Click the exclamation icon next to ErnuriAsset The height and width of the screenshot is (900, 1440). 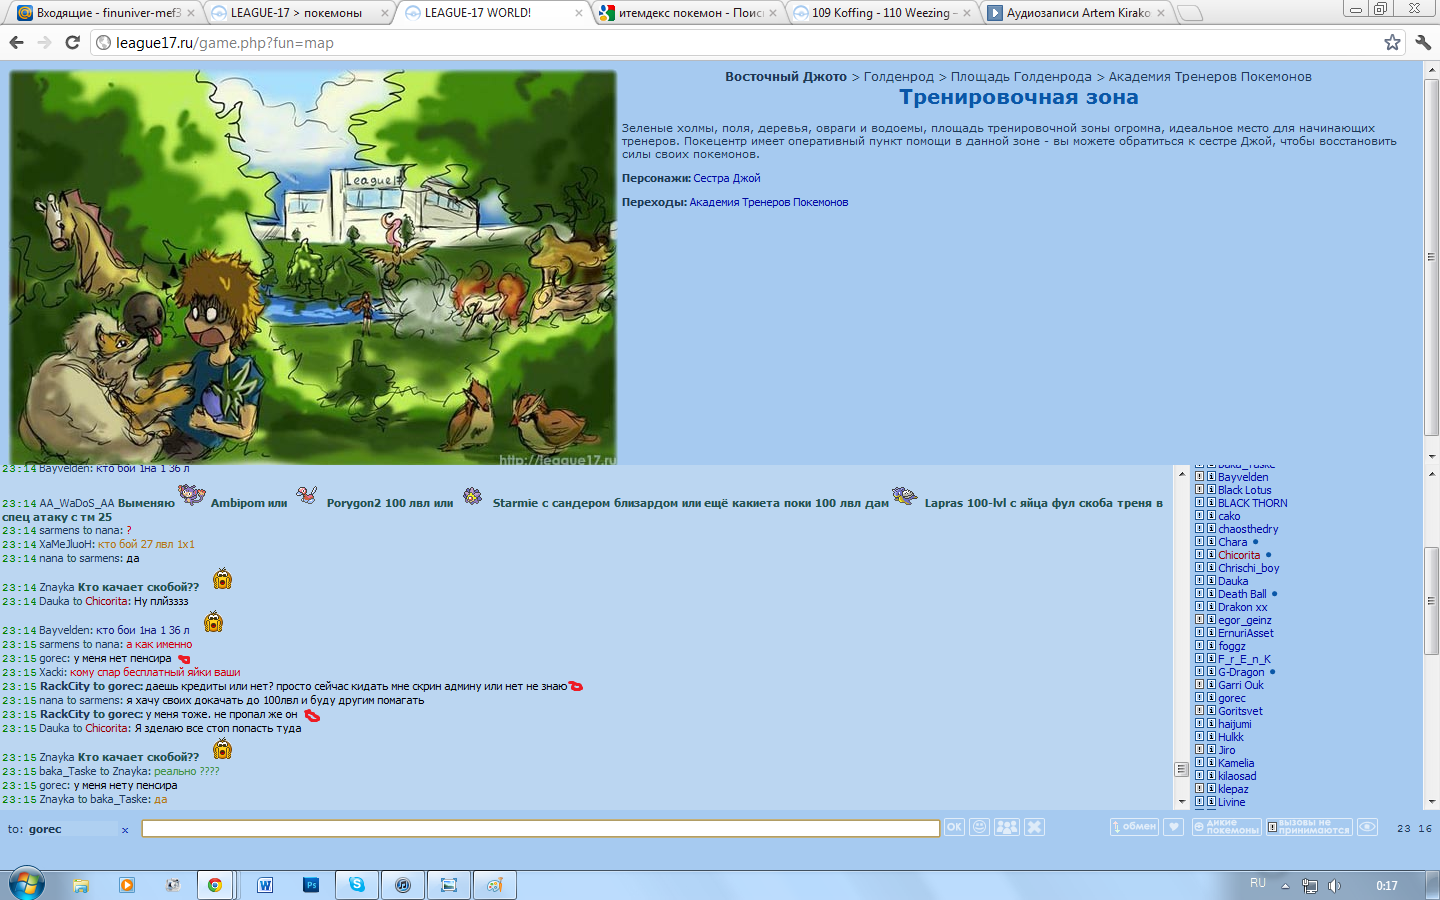click(1200, 633)
